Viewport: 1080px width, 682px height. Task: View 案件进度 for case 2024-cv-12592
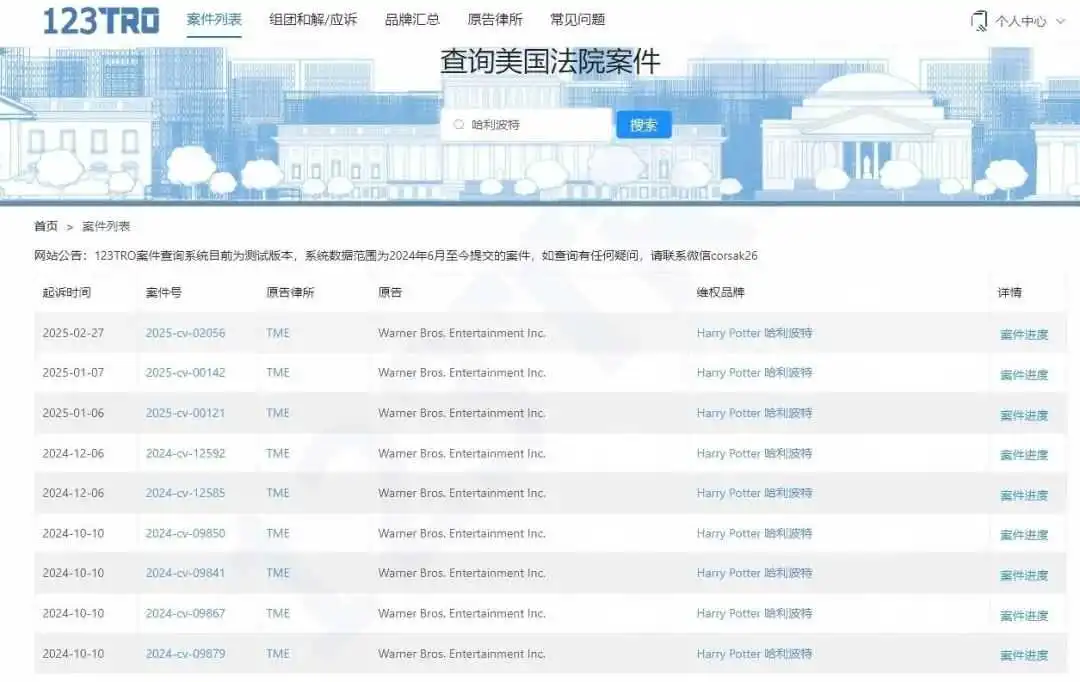tap(1024, 455)
